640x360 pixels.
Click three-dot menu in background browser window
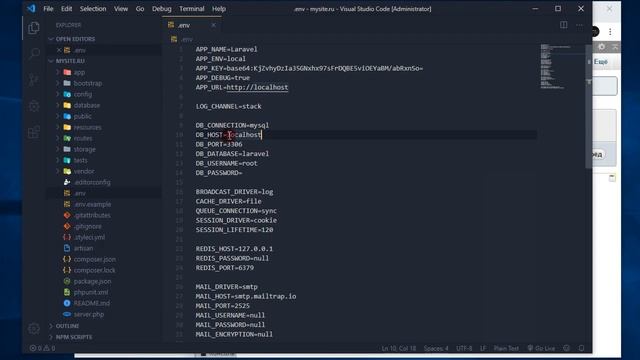click(x=610, y=32)
